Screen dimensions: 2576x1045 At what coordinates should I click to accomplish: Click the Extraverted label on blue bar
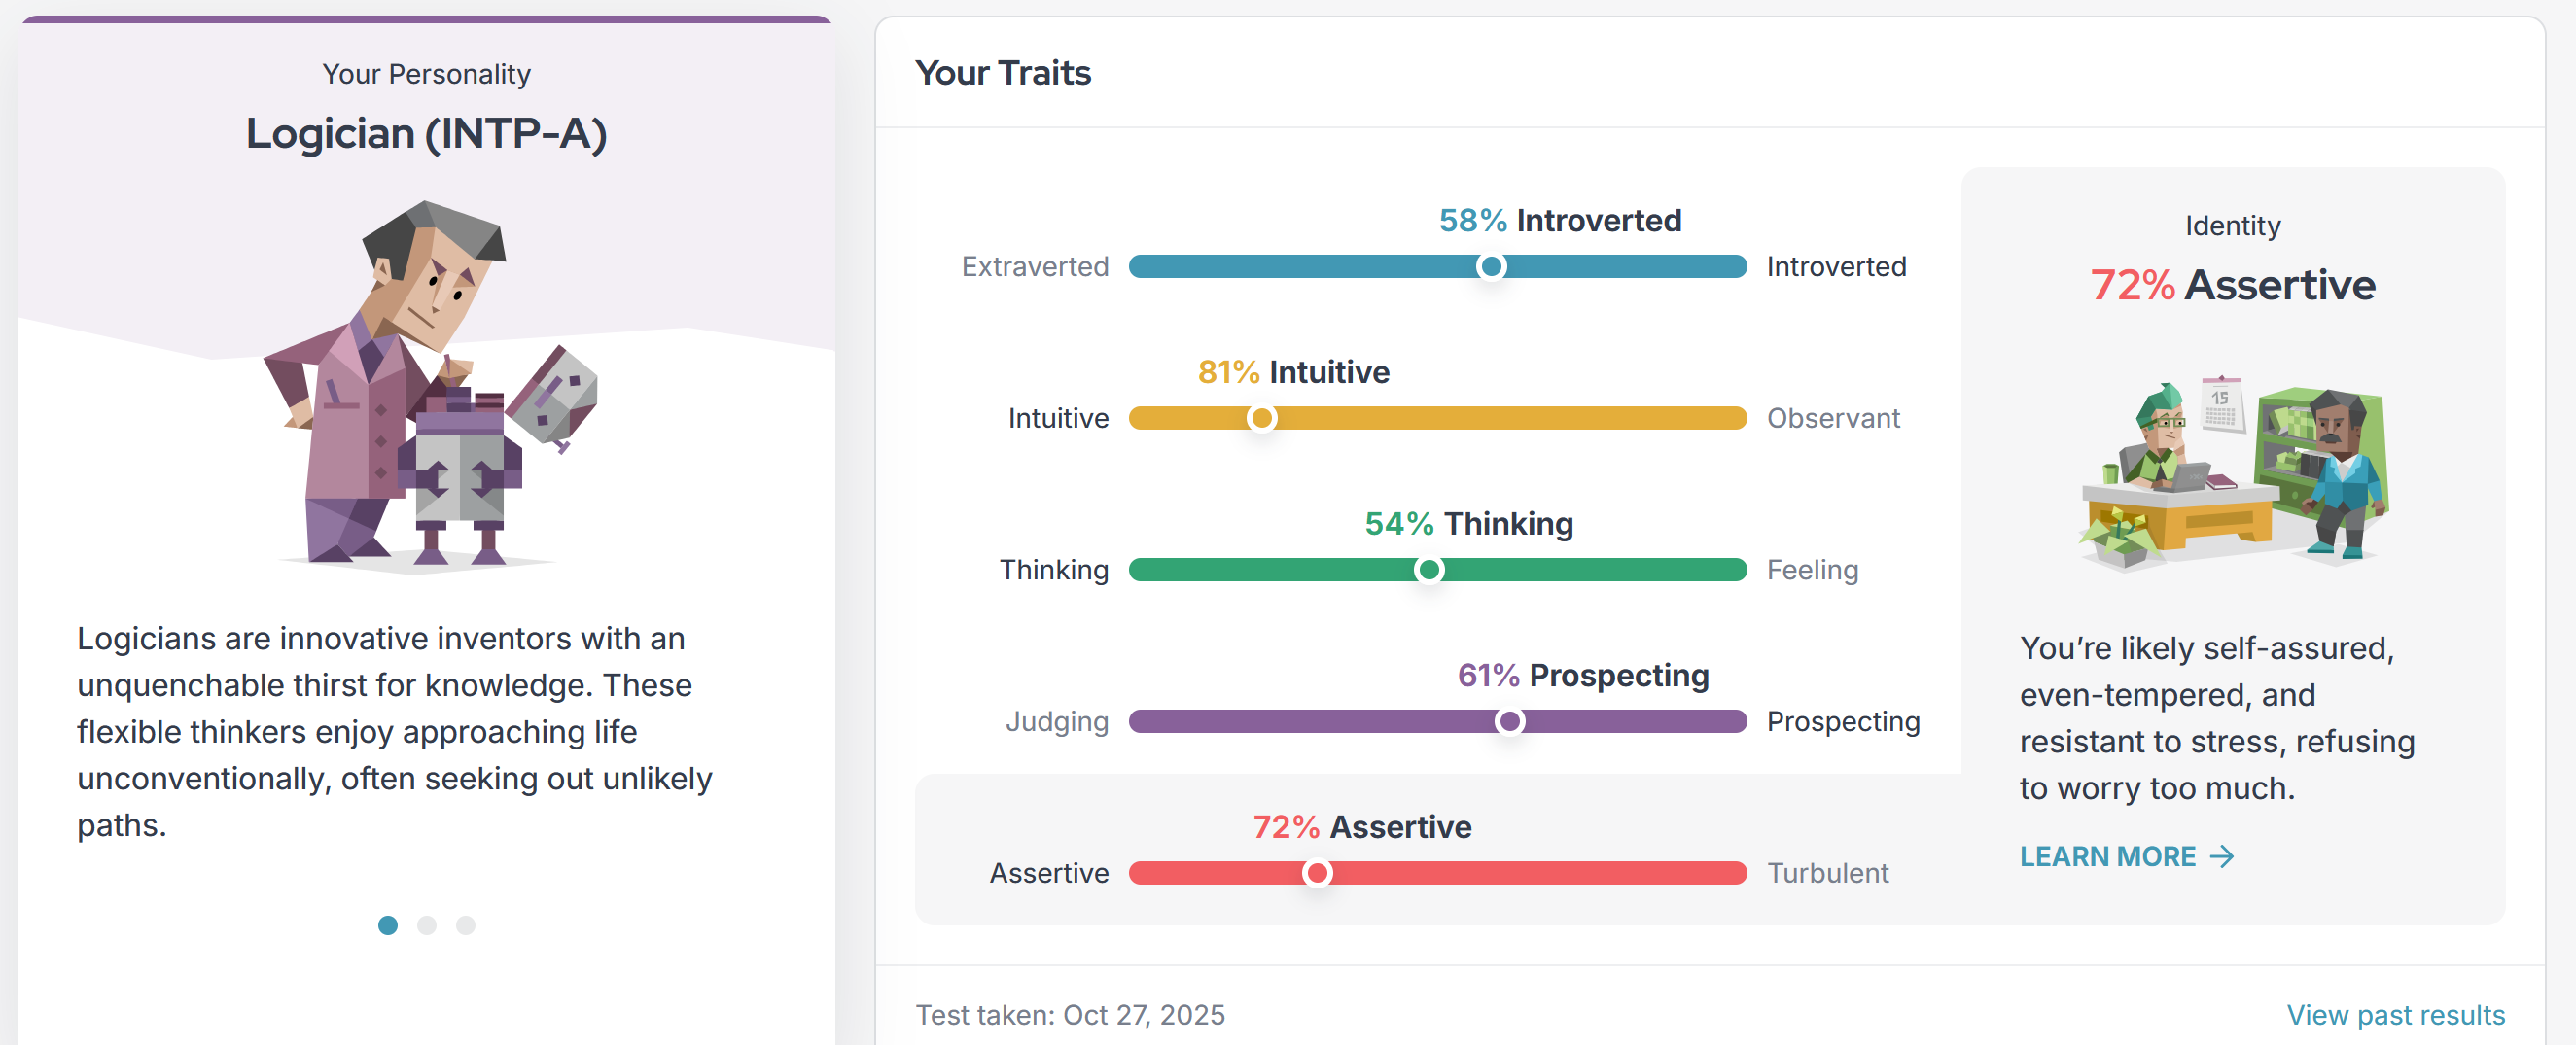point(1035,266)
